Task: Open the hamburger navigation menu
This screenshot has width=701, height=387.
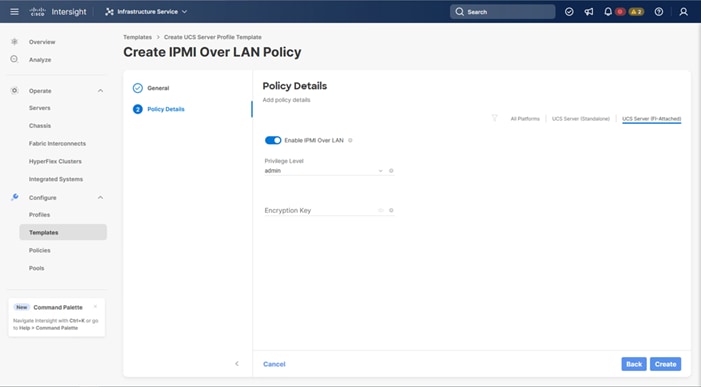Action: point(14,12)
